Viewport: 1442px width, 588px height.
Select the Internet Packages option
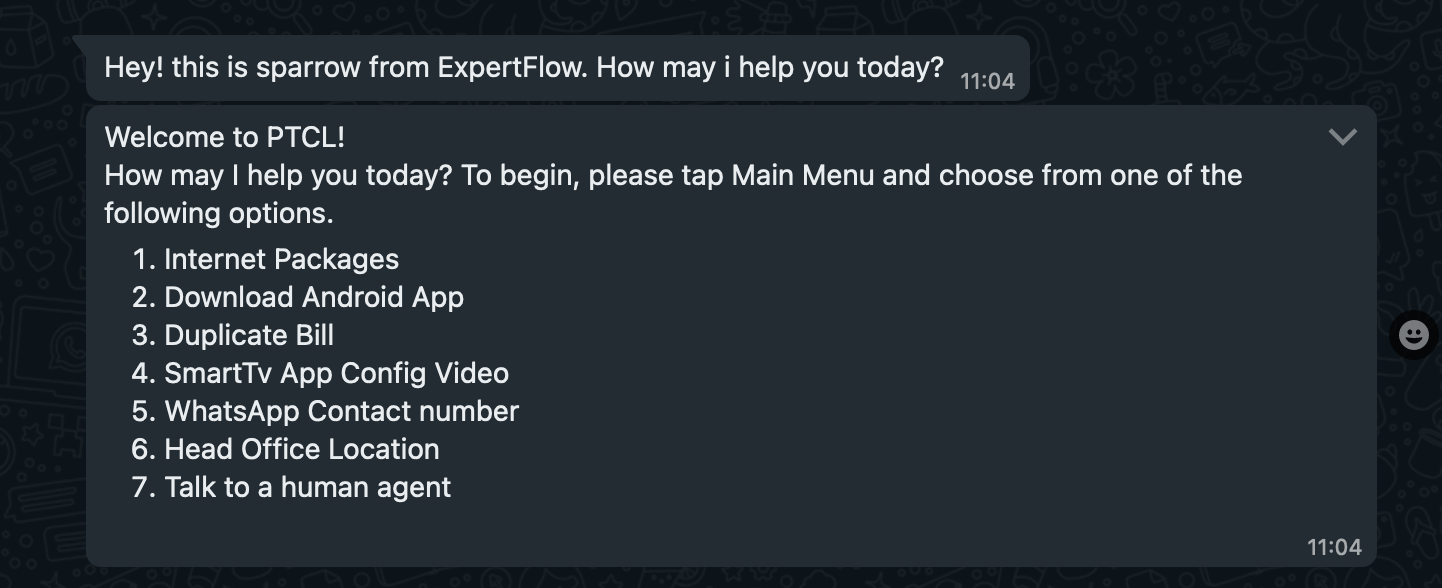[x=281, y=260]
